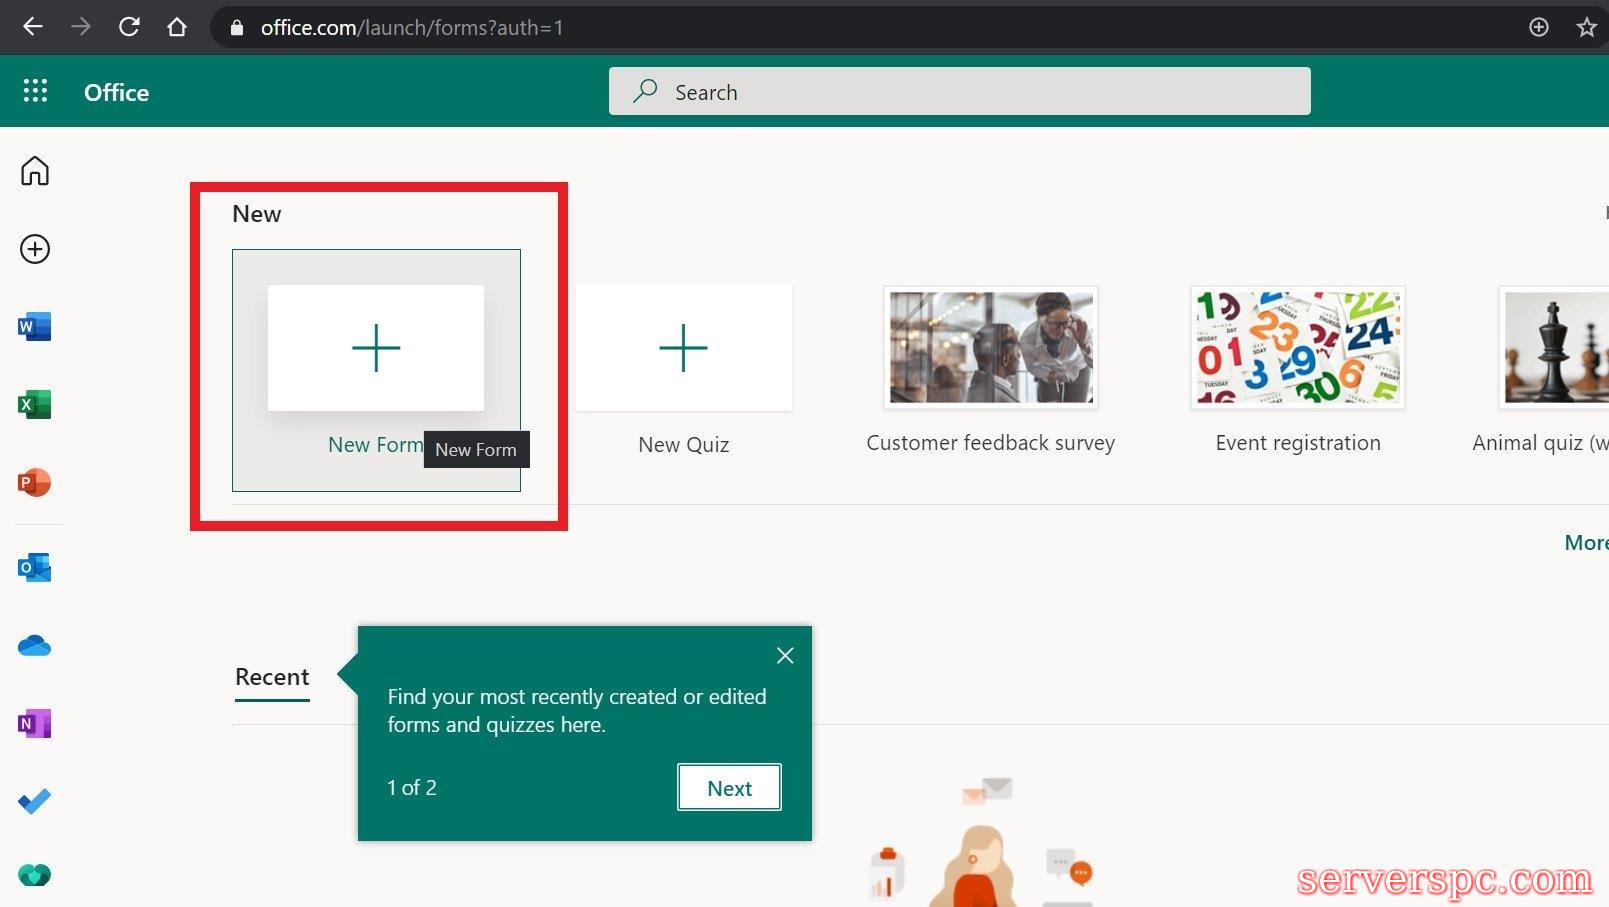1609x907 pixels.
Task: Launch OneNote from the sidebar
Action: click(35, 723)
